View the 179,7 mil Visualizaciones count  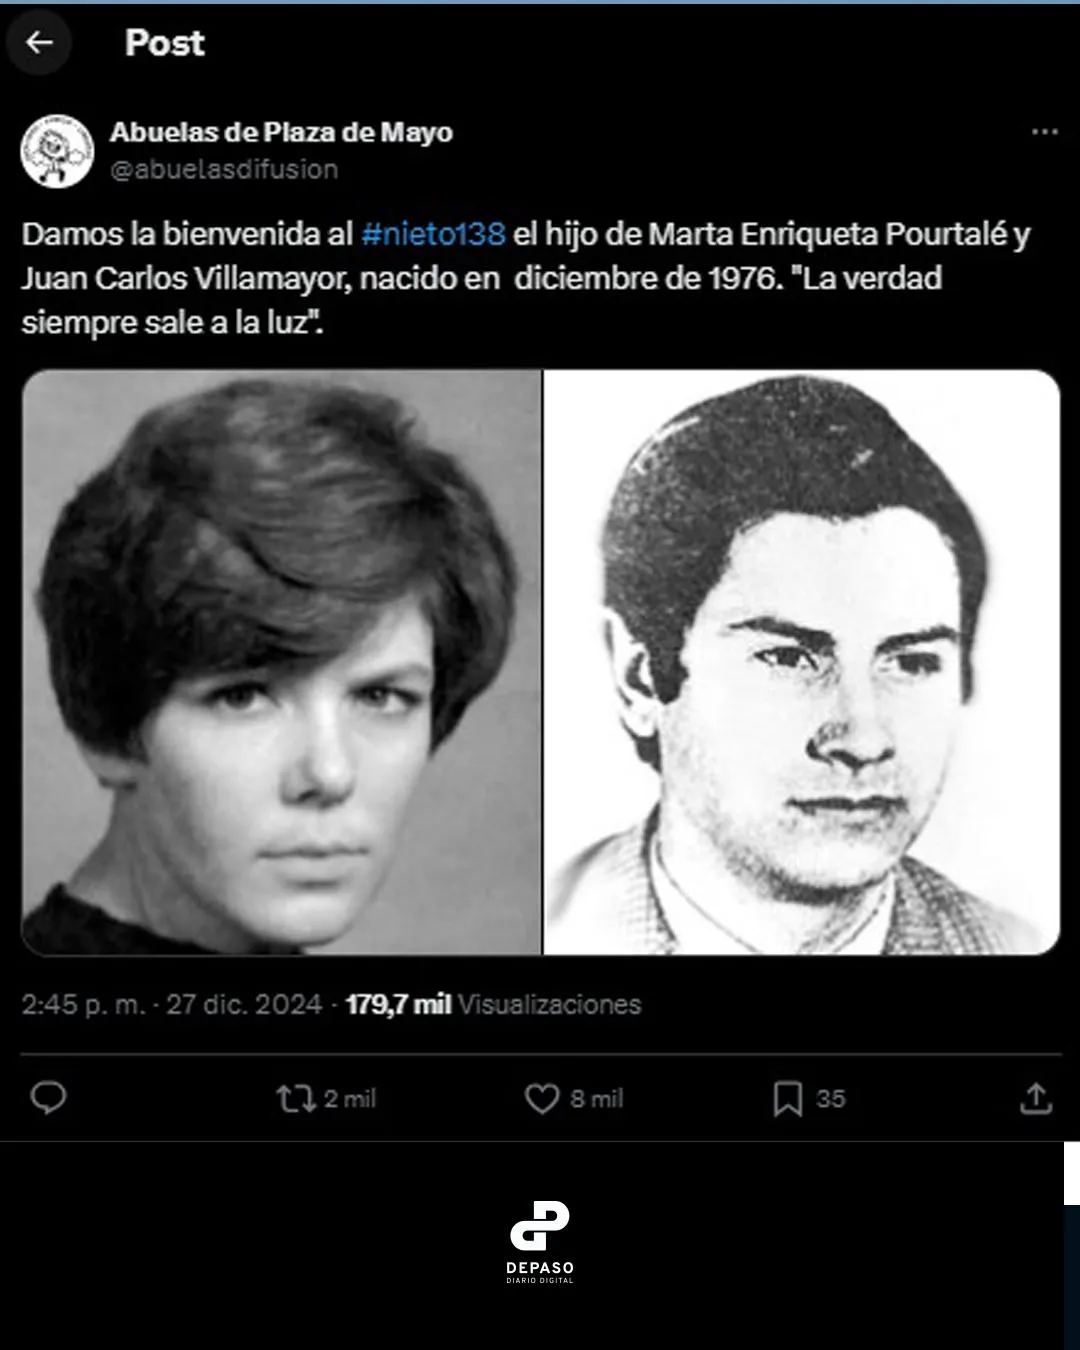coord(493,1004)
